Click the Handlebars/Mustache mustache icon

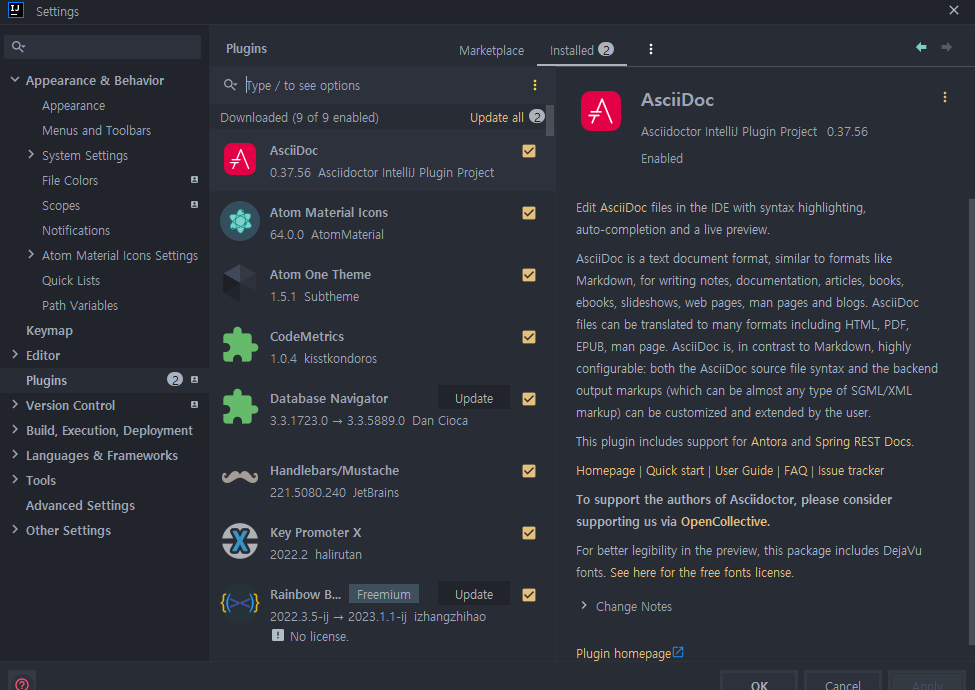(240, 477)
